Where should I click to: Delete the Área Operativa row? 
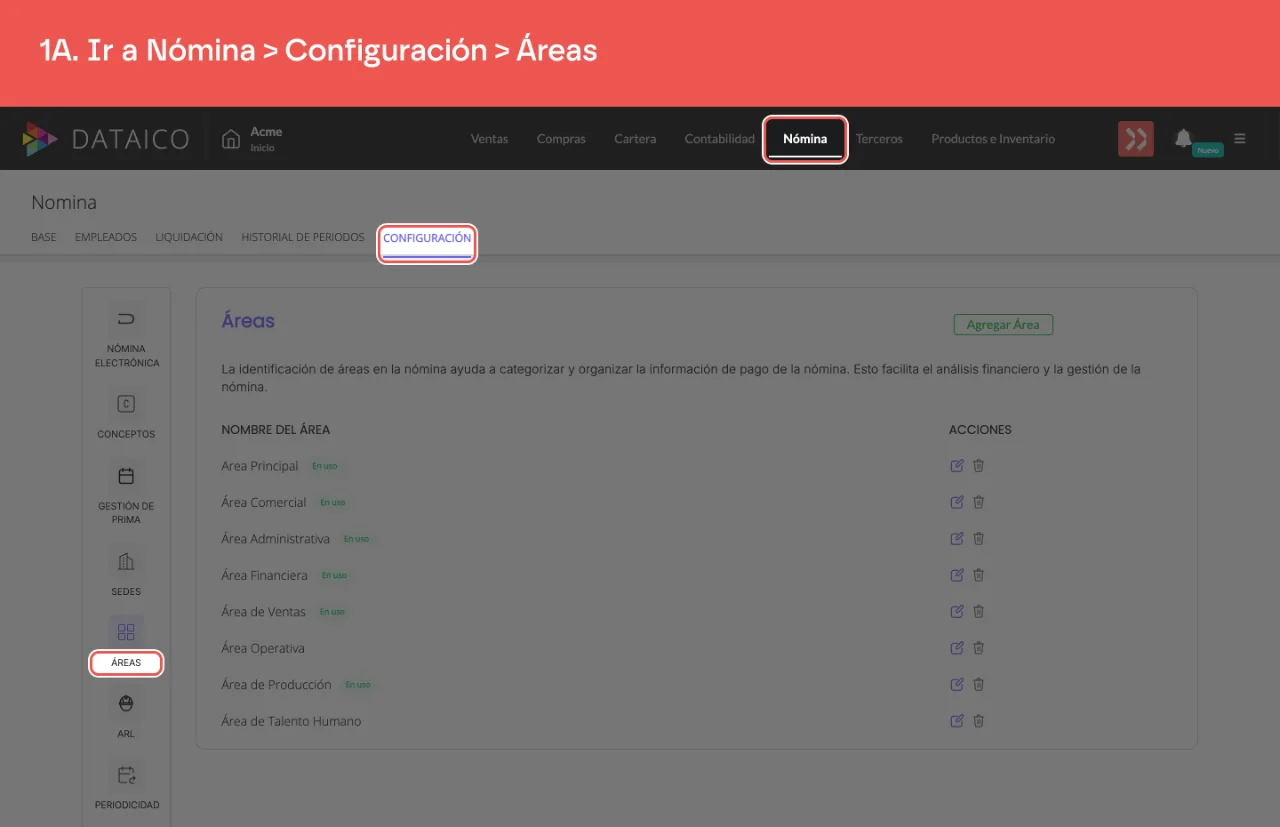[979, 648]
